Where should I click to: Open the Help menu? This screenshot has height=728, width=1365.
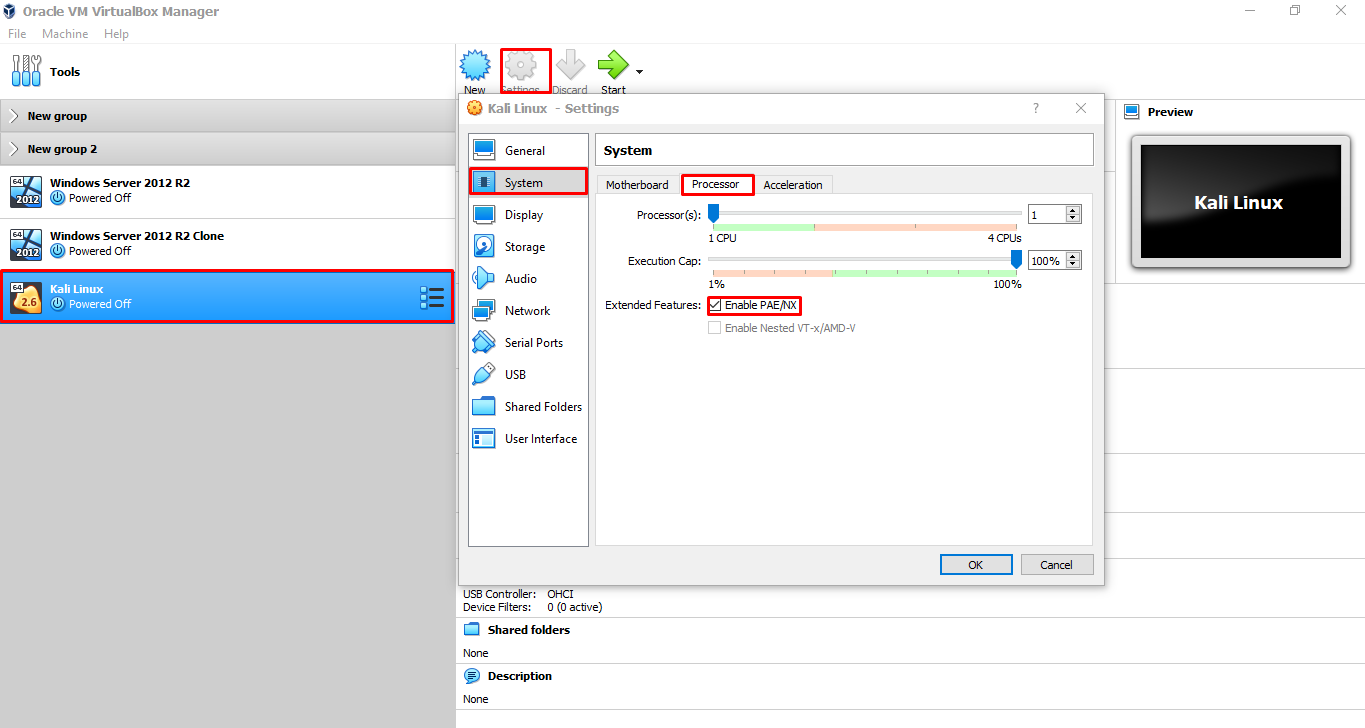click(x=116, y=34)
